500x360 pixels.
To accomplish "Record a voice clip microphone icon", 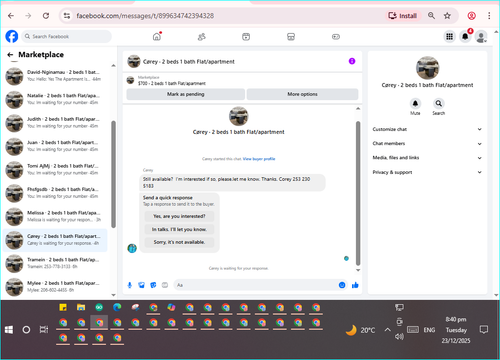I will pos(130,285).
